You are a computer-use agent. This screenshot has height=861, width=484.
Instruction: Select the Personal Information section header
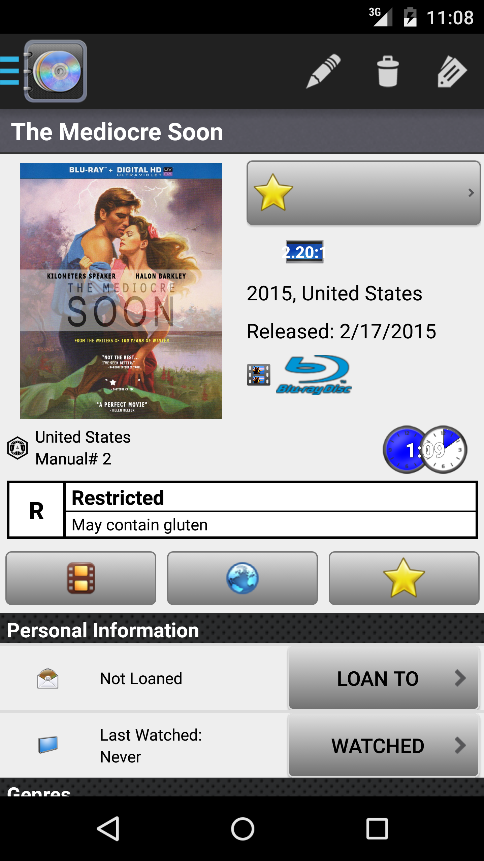click(242, 630)
